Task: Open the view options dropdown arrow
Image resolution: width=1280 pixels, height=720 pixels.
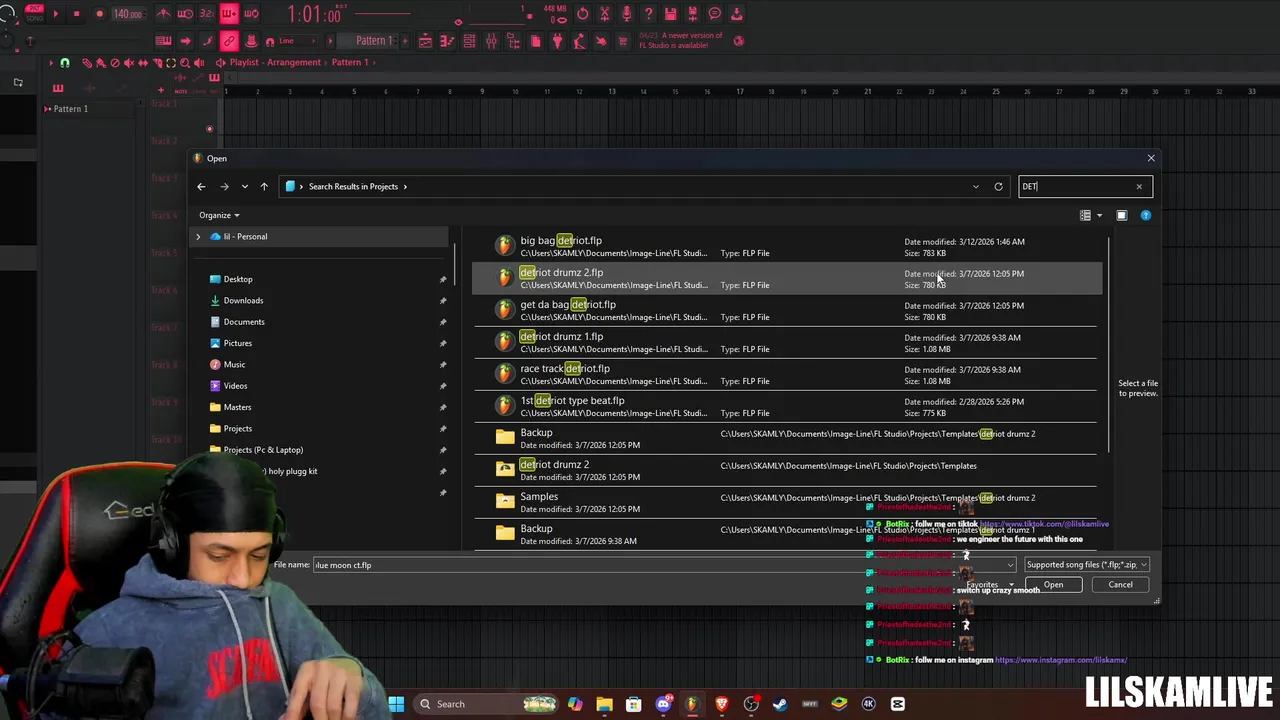Action: pos(1099,215)
